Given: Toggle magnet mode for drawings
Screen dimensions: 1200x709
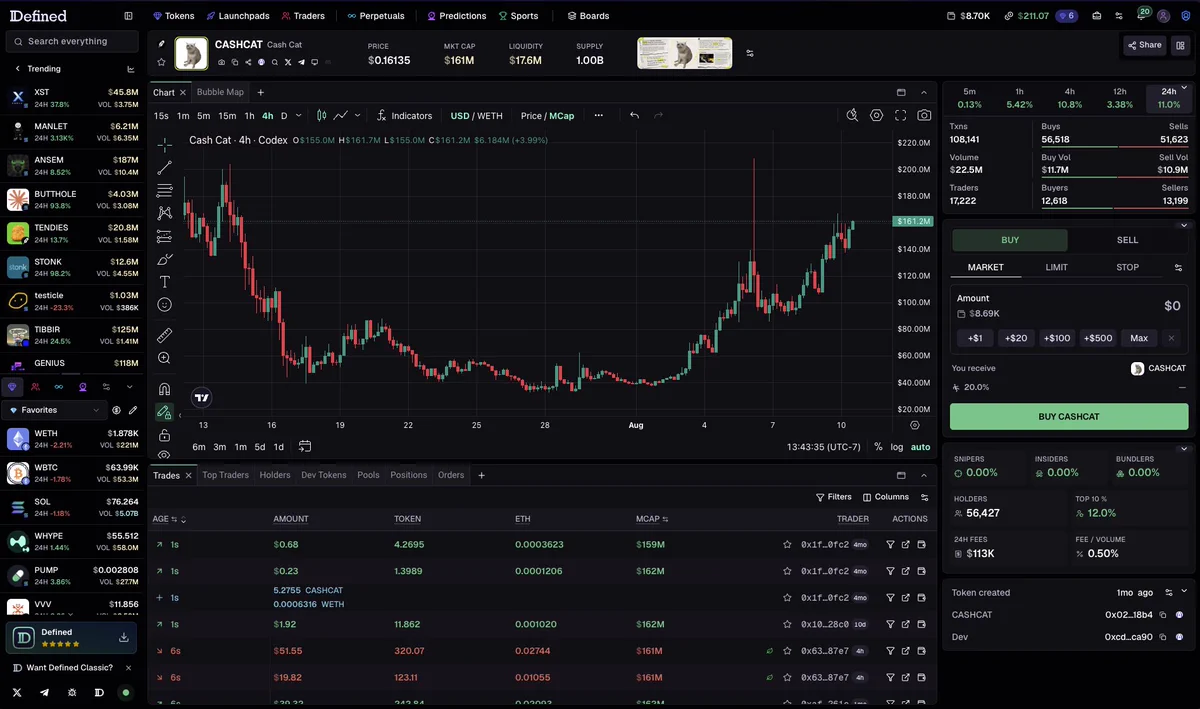Looking at the screenshot, I should coord(165,389).
